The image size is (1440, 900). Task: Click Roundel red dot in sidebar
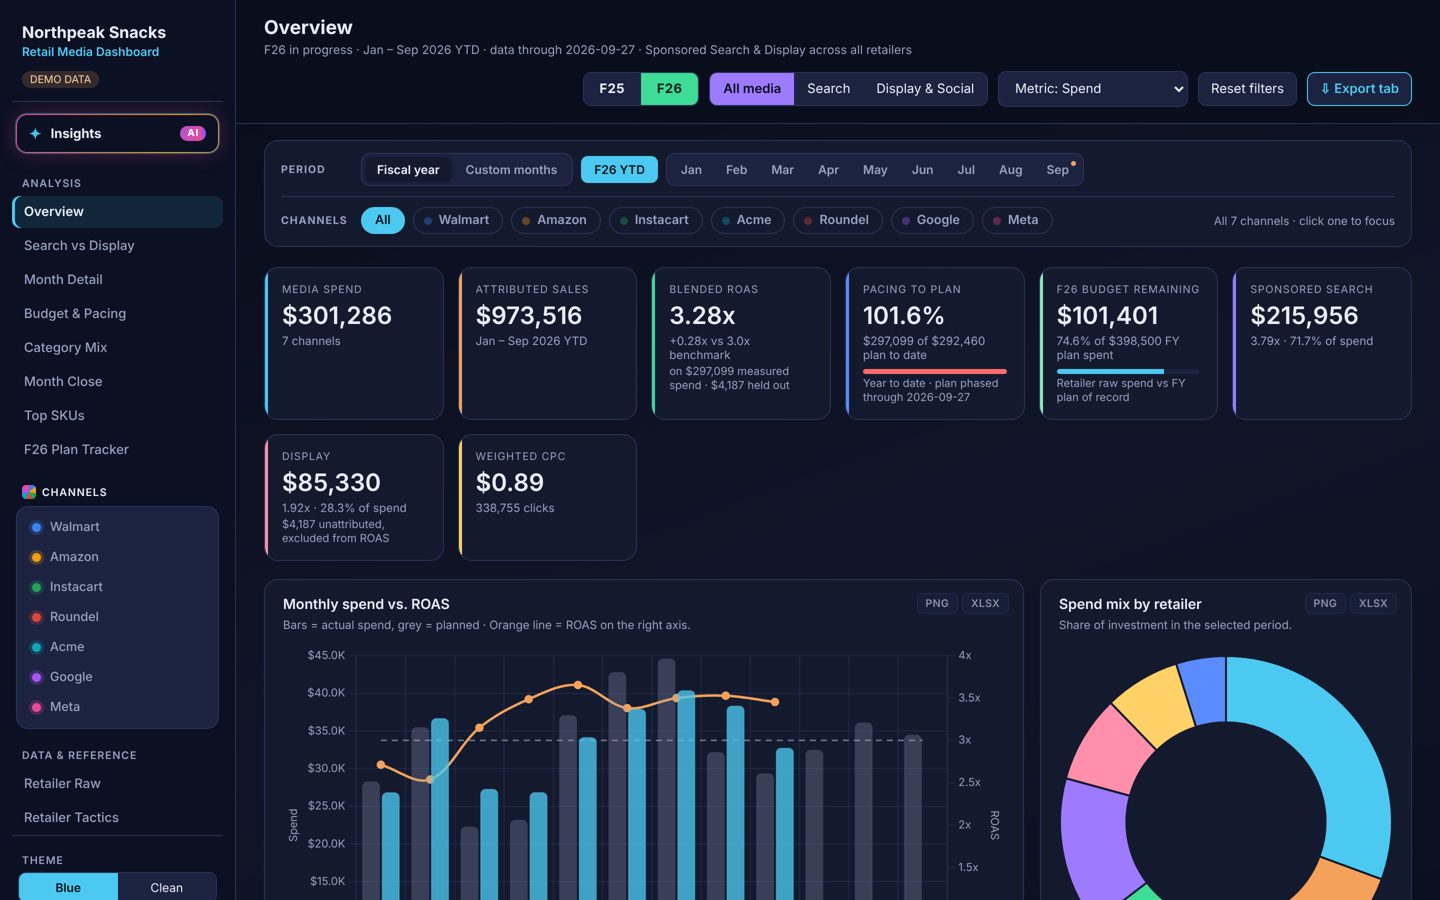tap(36, 617)
